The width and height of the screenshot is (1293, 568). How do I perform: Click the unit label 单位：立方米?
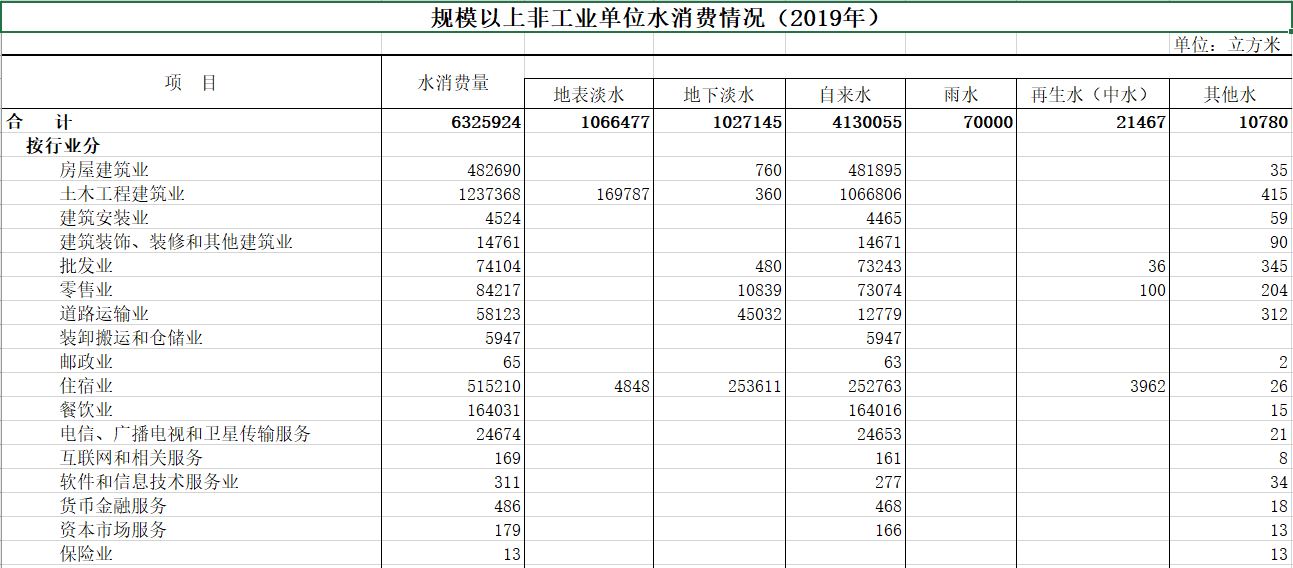pos(1229,44)
